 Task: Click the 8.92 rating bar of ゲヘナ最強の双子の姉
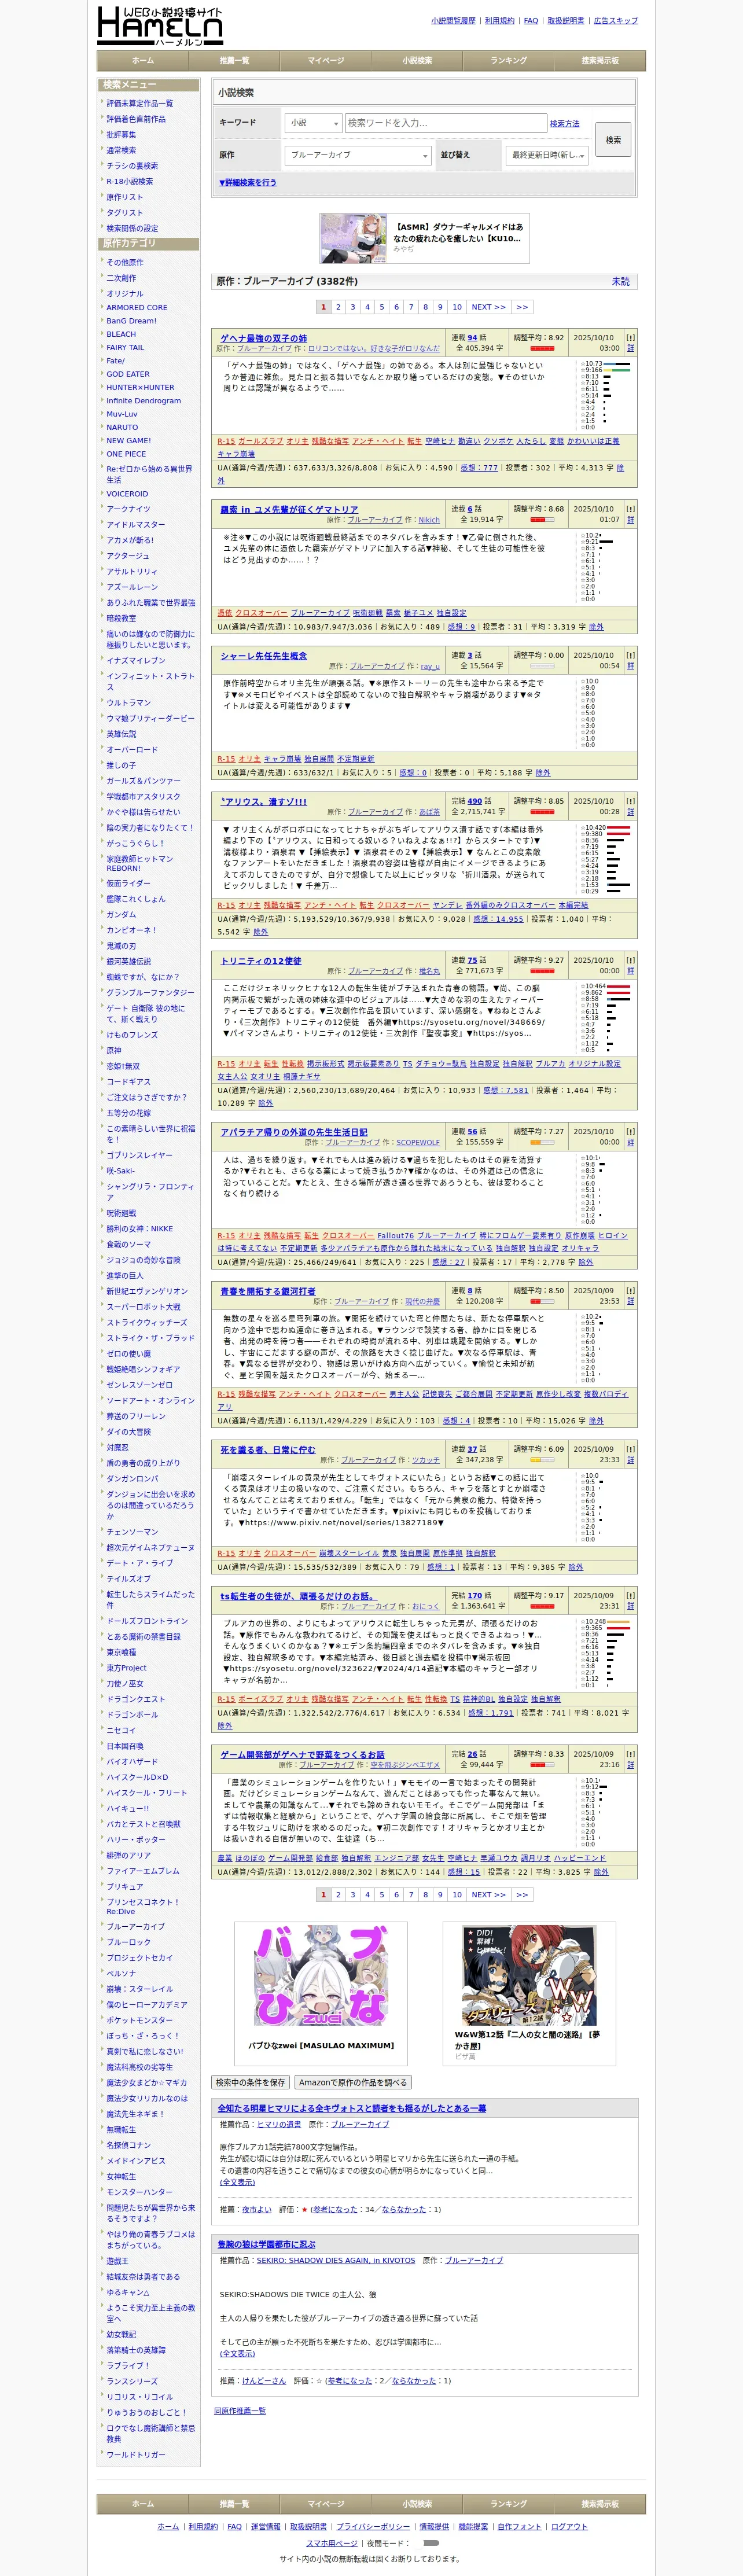point(542,349)
